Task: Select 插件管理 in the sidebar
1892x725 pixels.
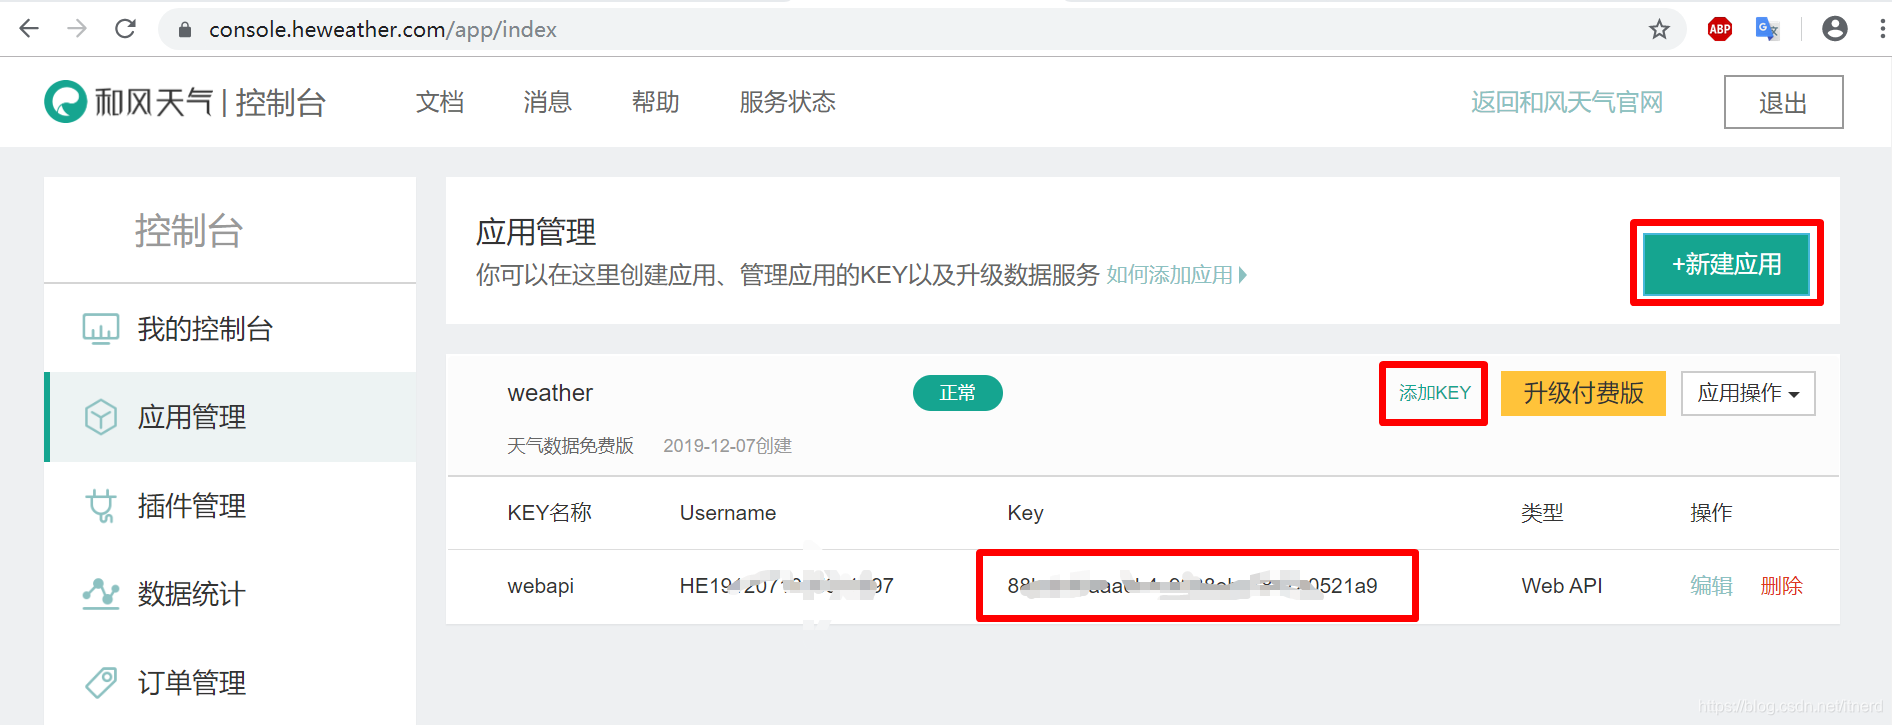Action: [x=230, y=506]
